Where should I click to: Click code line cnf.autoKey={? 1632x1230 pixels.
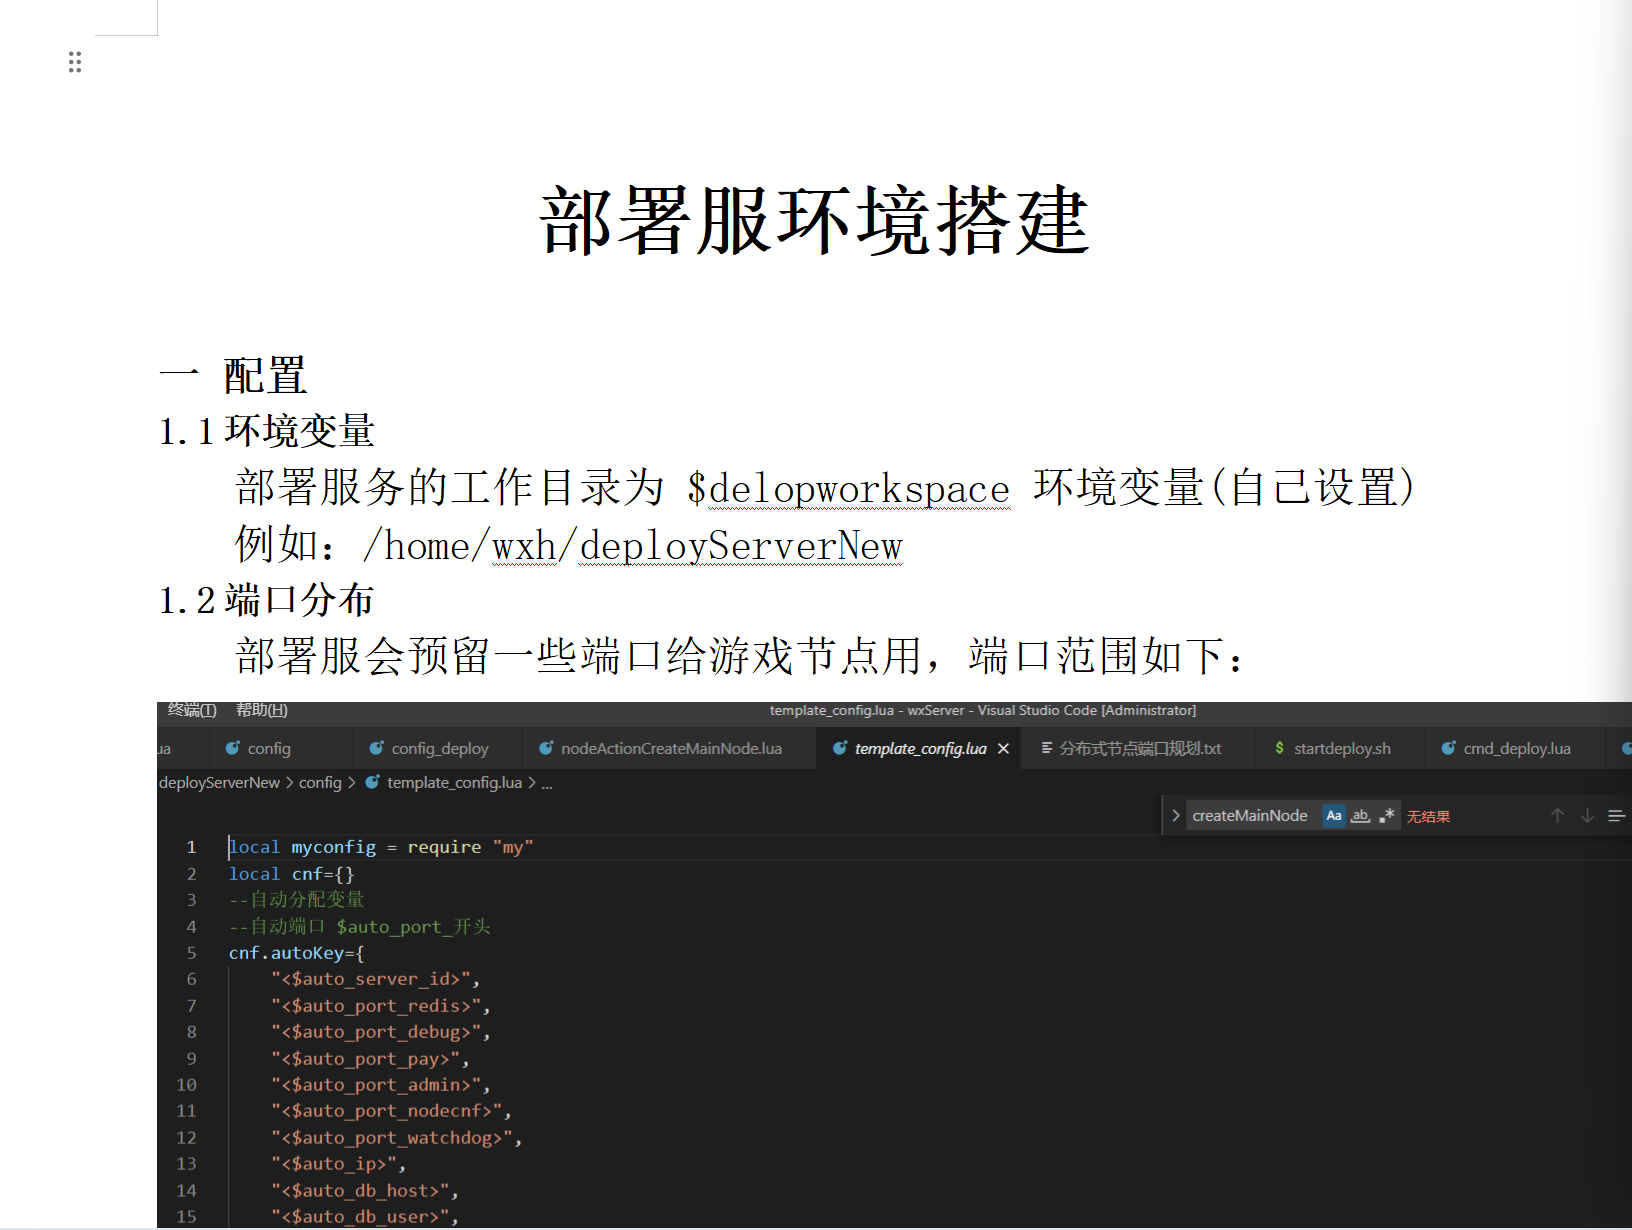tap(296, 953)
